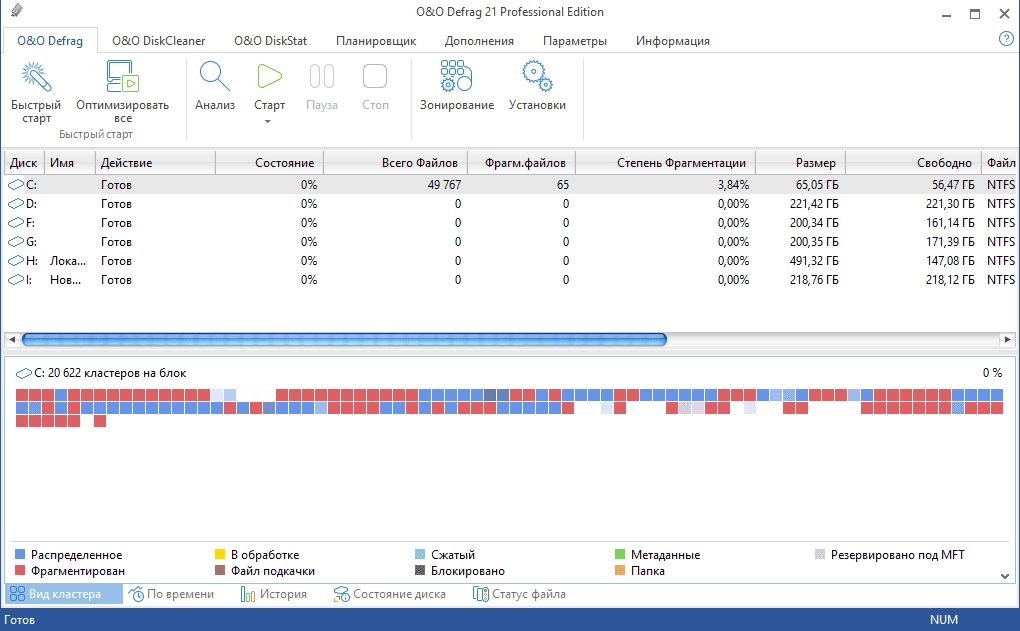Click disk icon beside cluster block label
Viewport: 1020px width, 631px height.
click(23, 373)
